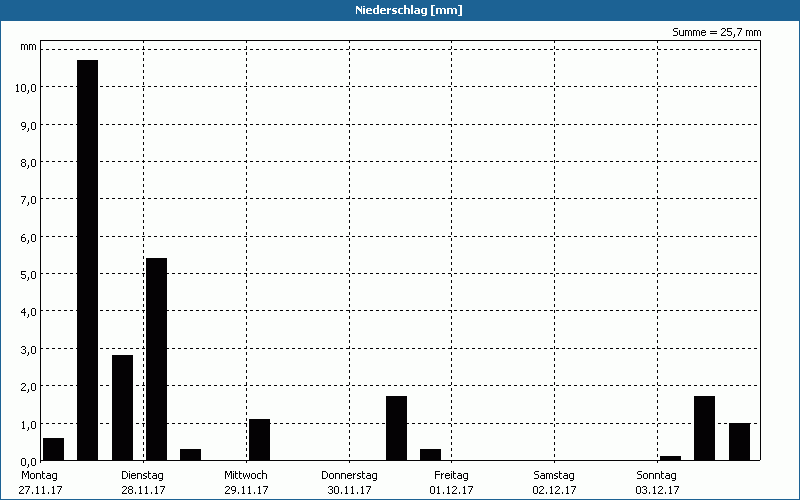Screen dimensions: 800x500
Task: Click the Sonntag bar at about 1,7 mm
Action: click(705, 428)
